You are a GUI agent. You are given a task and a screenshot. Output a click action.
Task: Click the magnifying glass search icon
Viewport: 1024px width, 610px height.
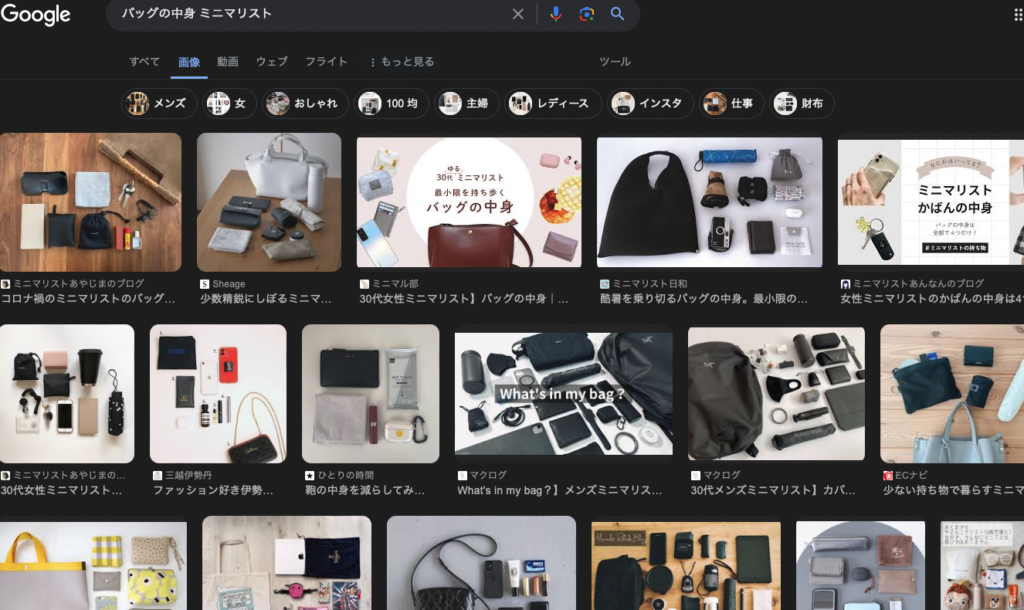tap(616, 14)
